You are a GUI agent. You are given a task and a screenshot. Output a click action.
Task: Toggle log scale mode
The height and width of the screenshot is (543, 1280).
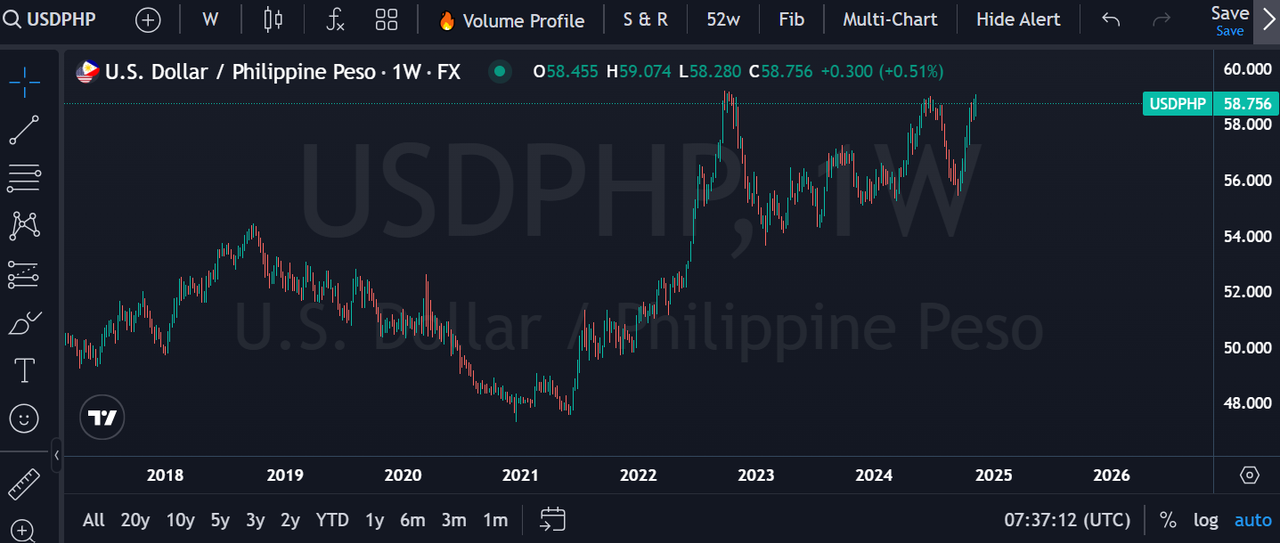point(1206,520)
